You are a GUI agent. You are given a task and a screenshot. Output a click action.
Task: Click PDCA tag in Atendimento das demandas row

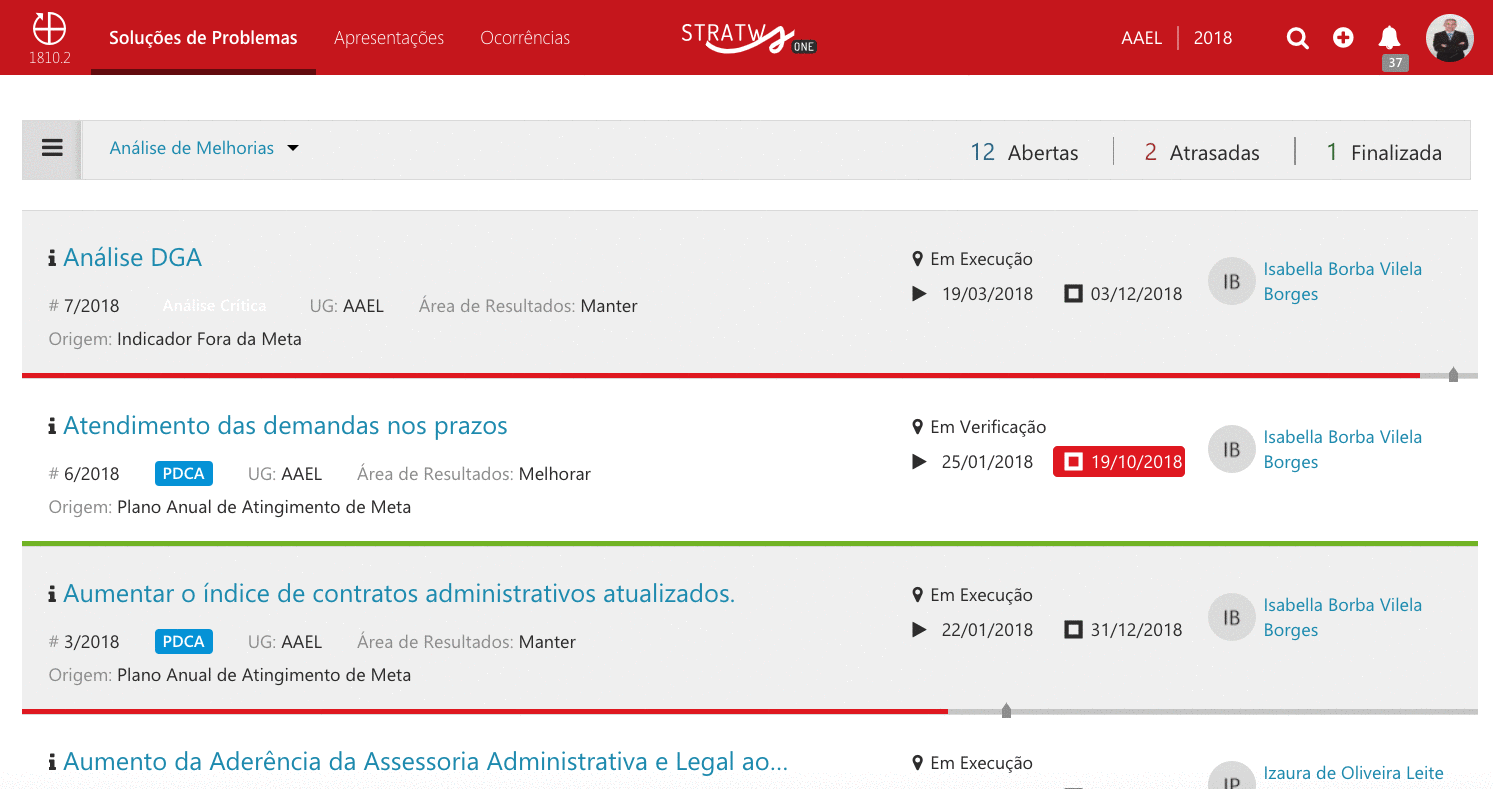(x=183, y=474)
